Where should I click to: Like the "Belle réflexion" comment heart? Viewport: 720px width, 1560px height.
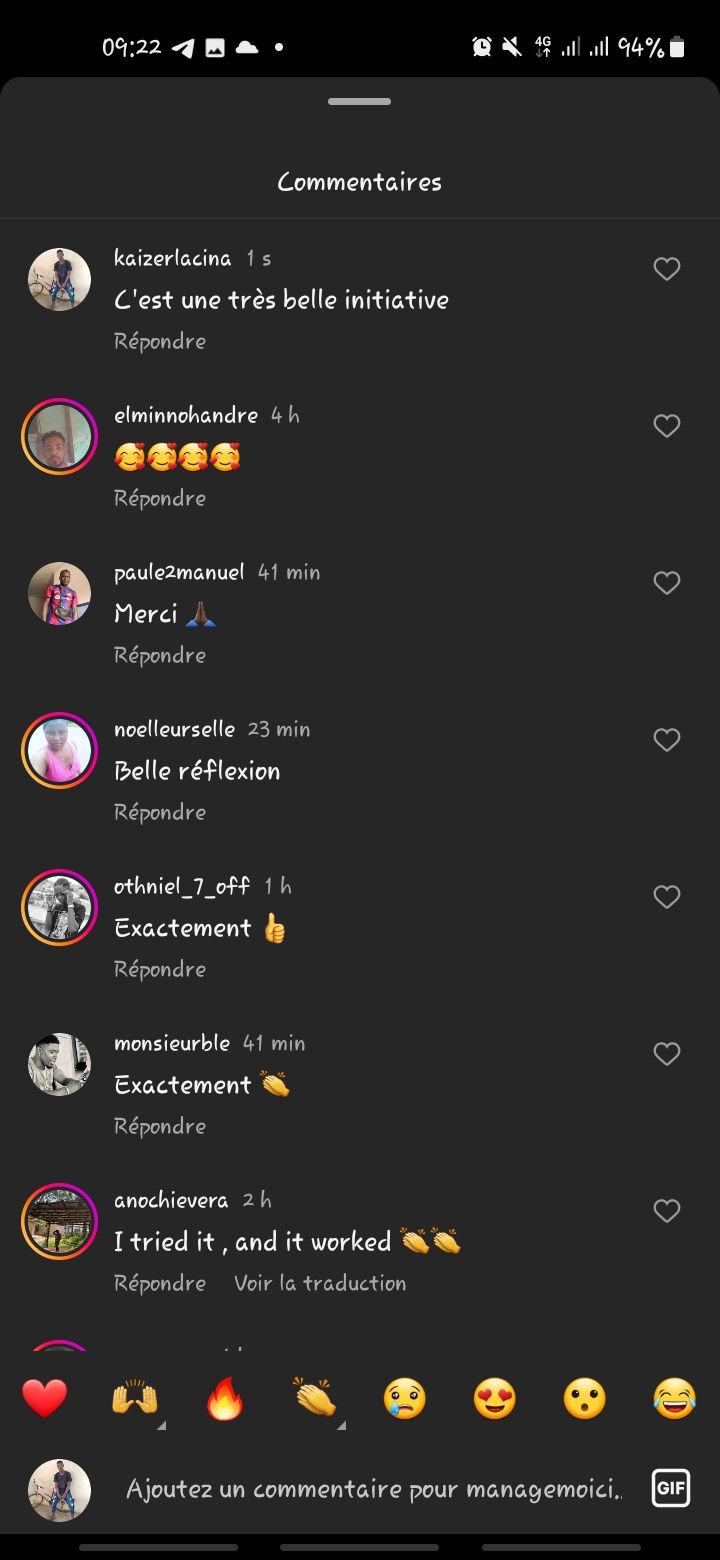pyautogui.click(x=666, y=740)
